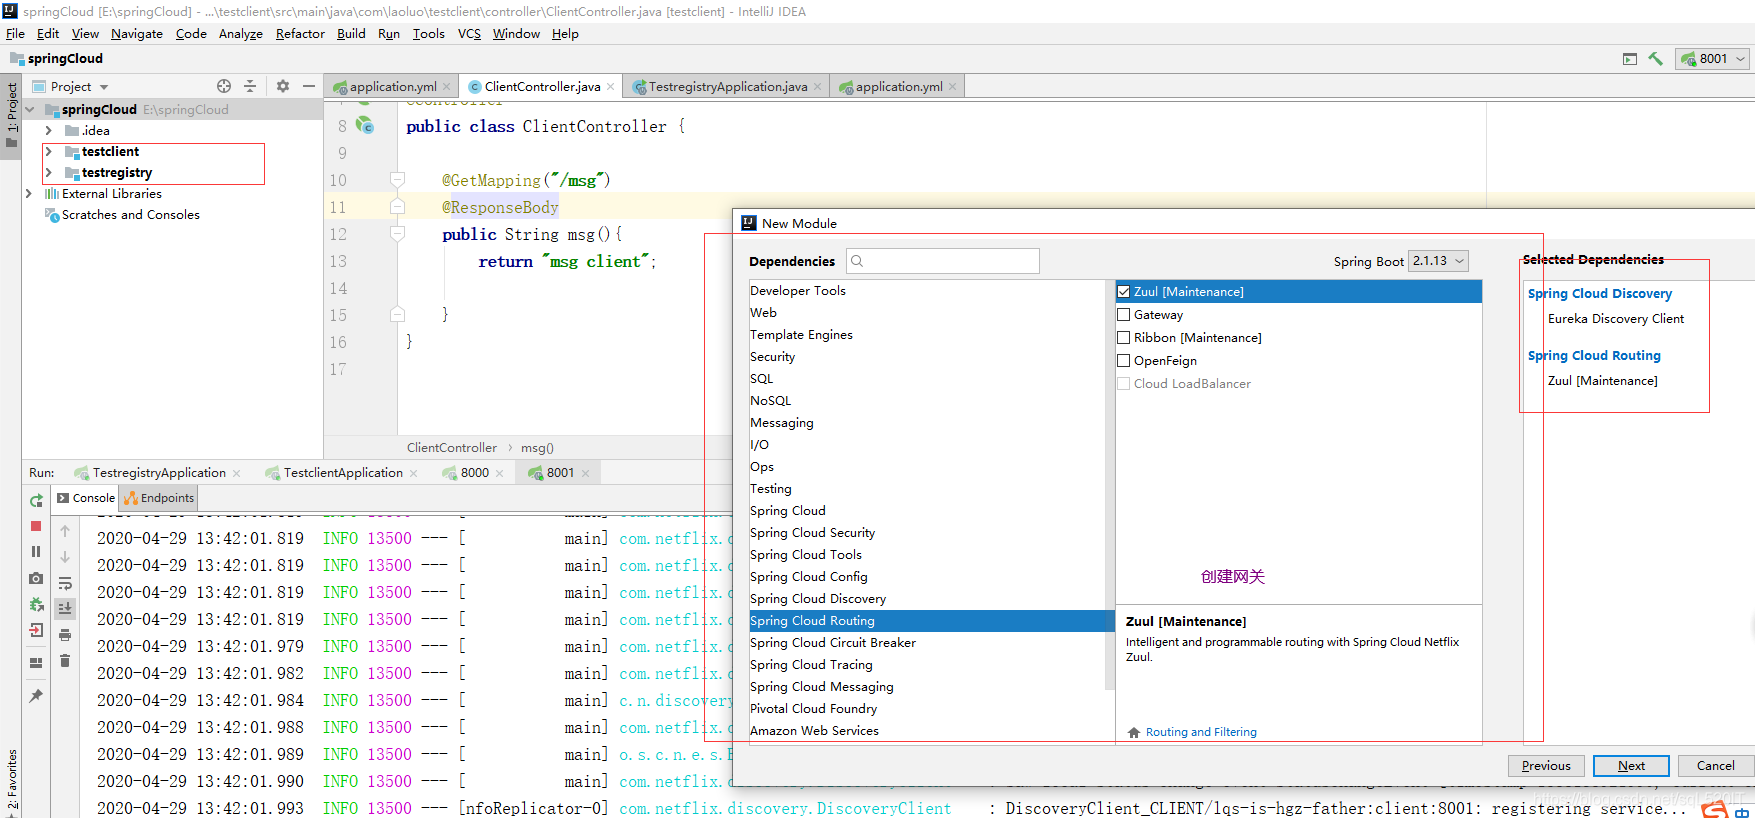
Task: Expand the testregistry module
Action: coord(48,173)
